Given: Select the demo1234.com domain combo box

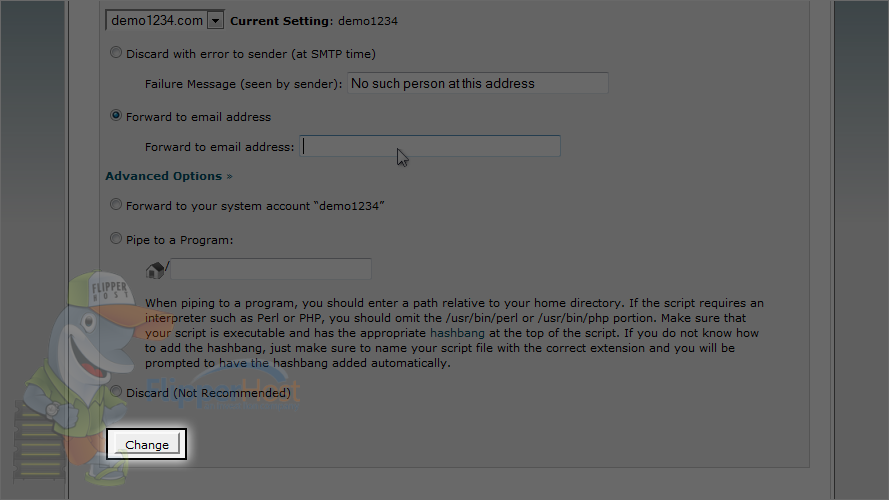Looking at the screenshot, I should point(164,21).
